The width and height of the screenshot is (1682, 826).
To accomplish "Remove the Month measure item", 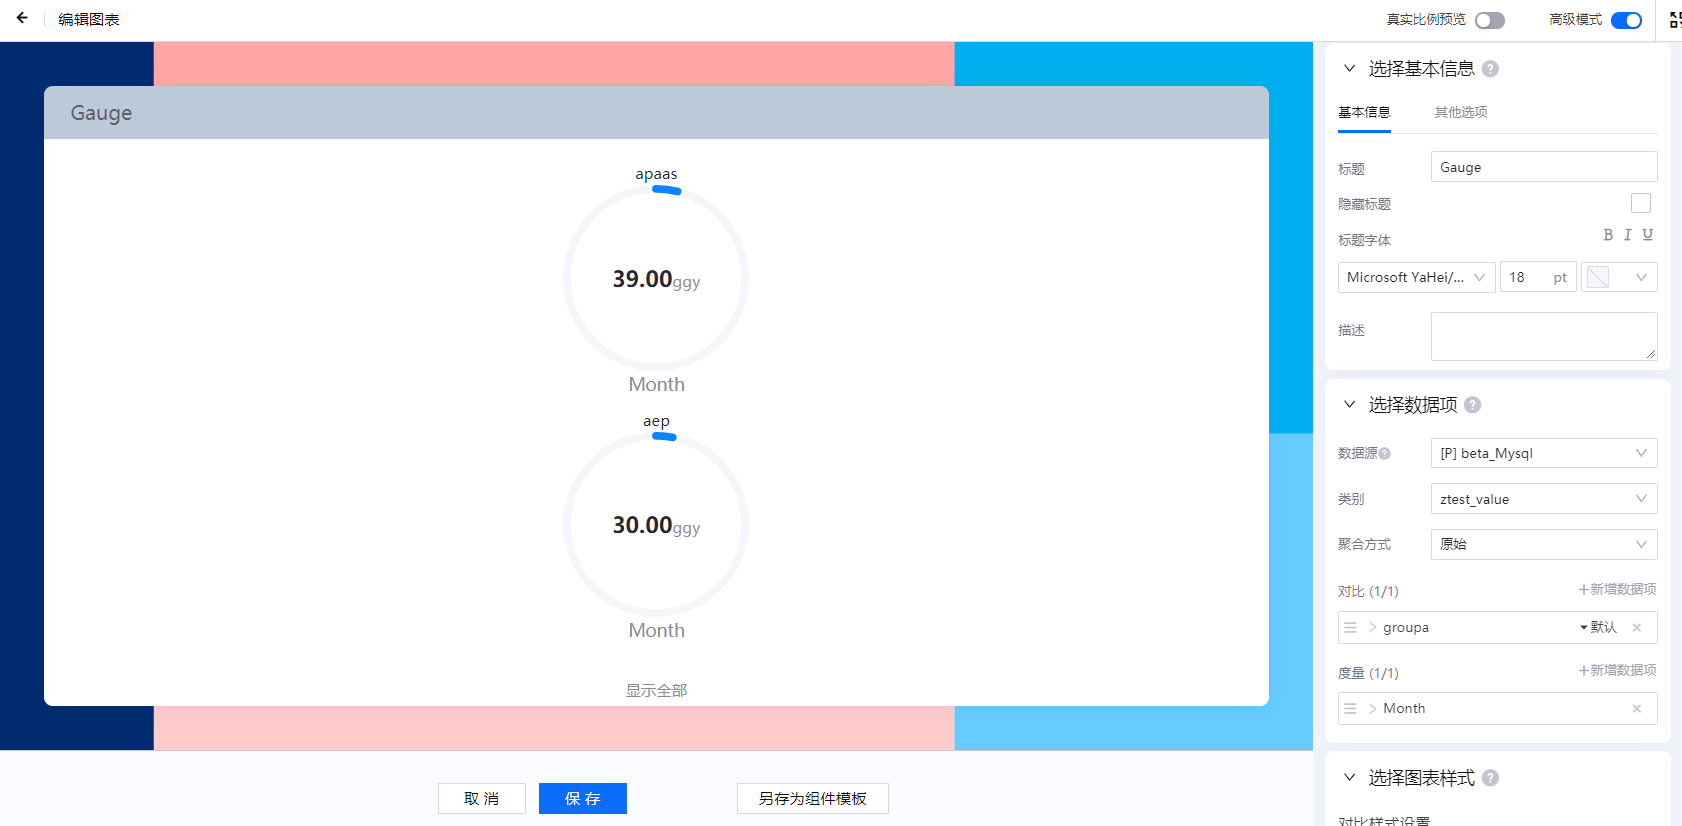I will tap(1636, 709).
